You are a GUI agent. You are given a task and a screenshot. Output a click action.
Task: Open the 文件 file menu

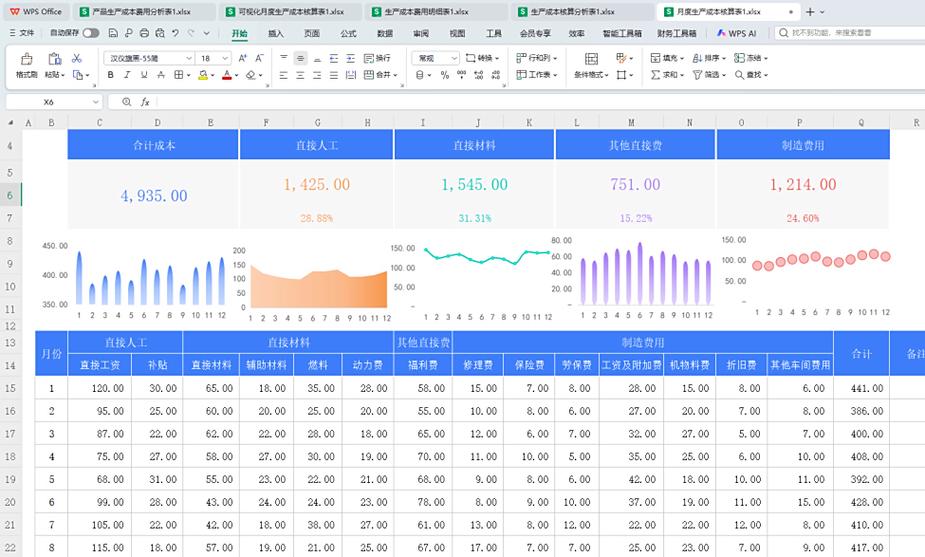(22, 33)
